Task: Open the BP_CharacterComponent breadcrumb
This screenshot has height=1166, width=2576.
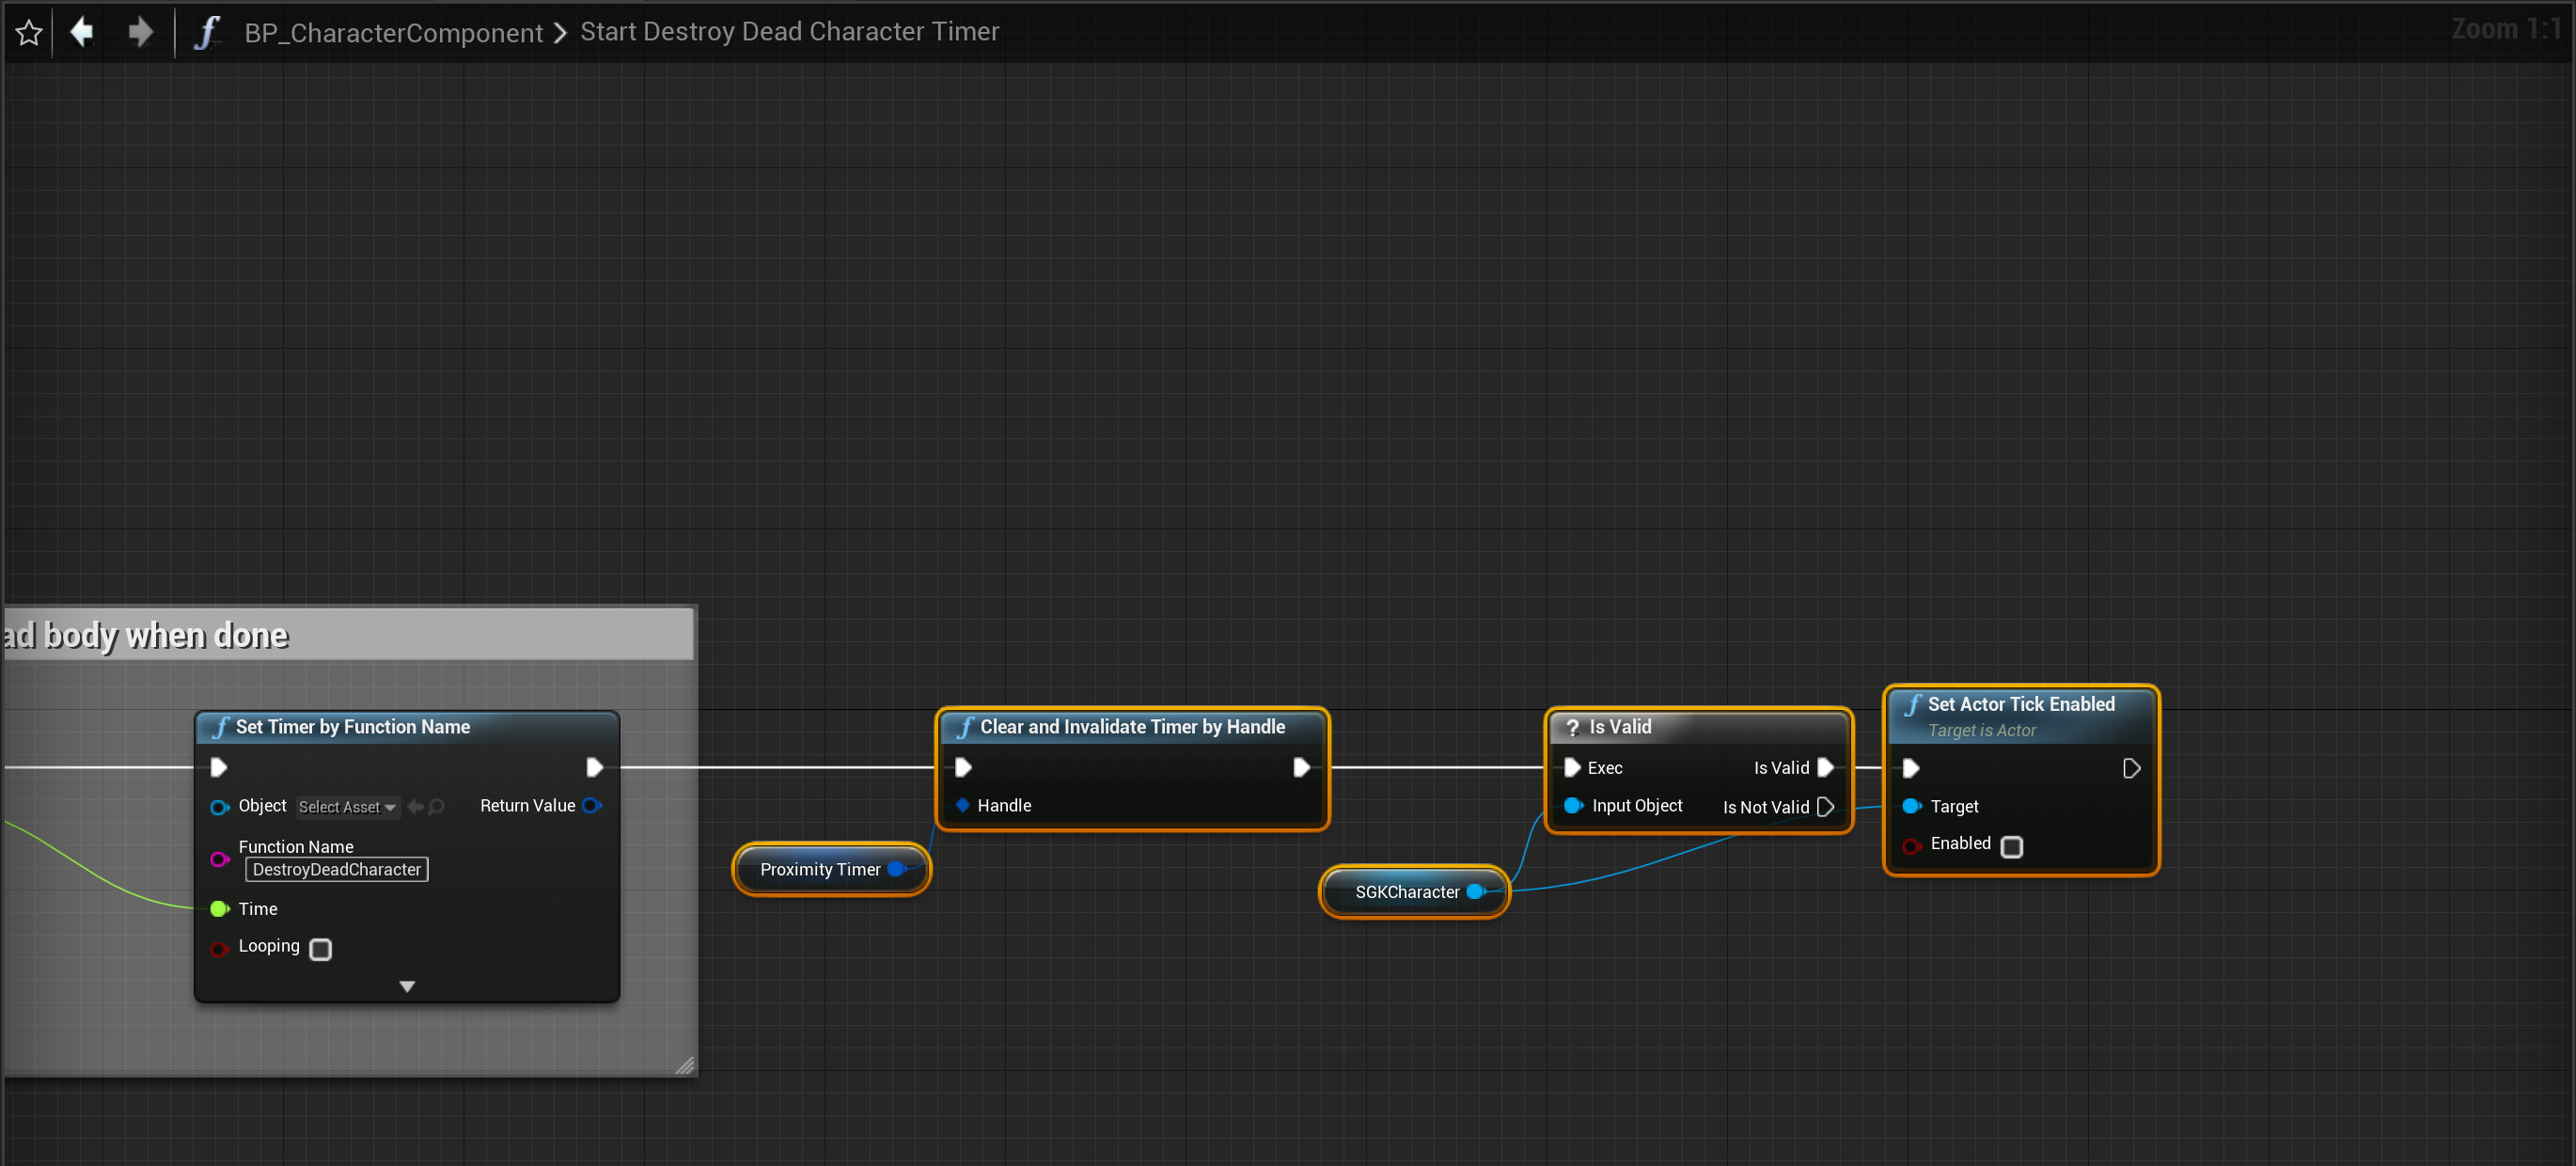Action: click(393, 32)
